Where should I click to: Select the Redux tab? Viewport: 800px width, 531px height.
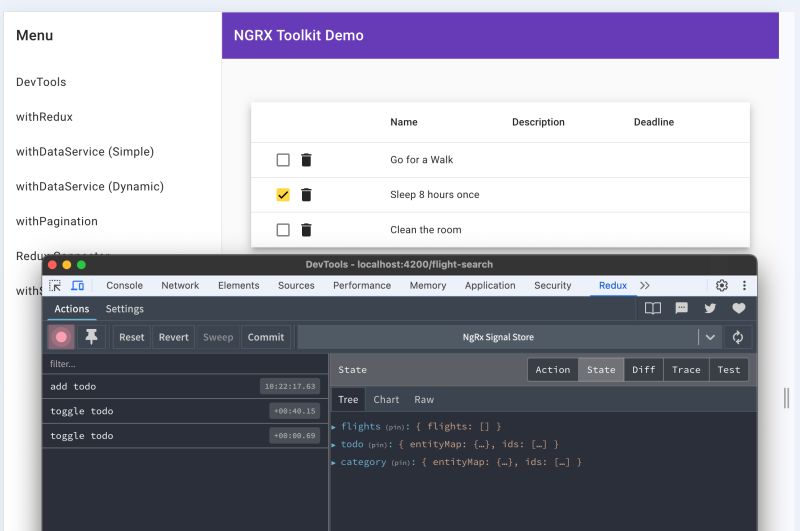pyautogui.click(x=613, y=286)
